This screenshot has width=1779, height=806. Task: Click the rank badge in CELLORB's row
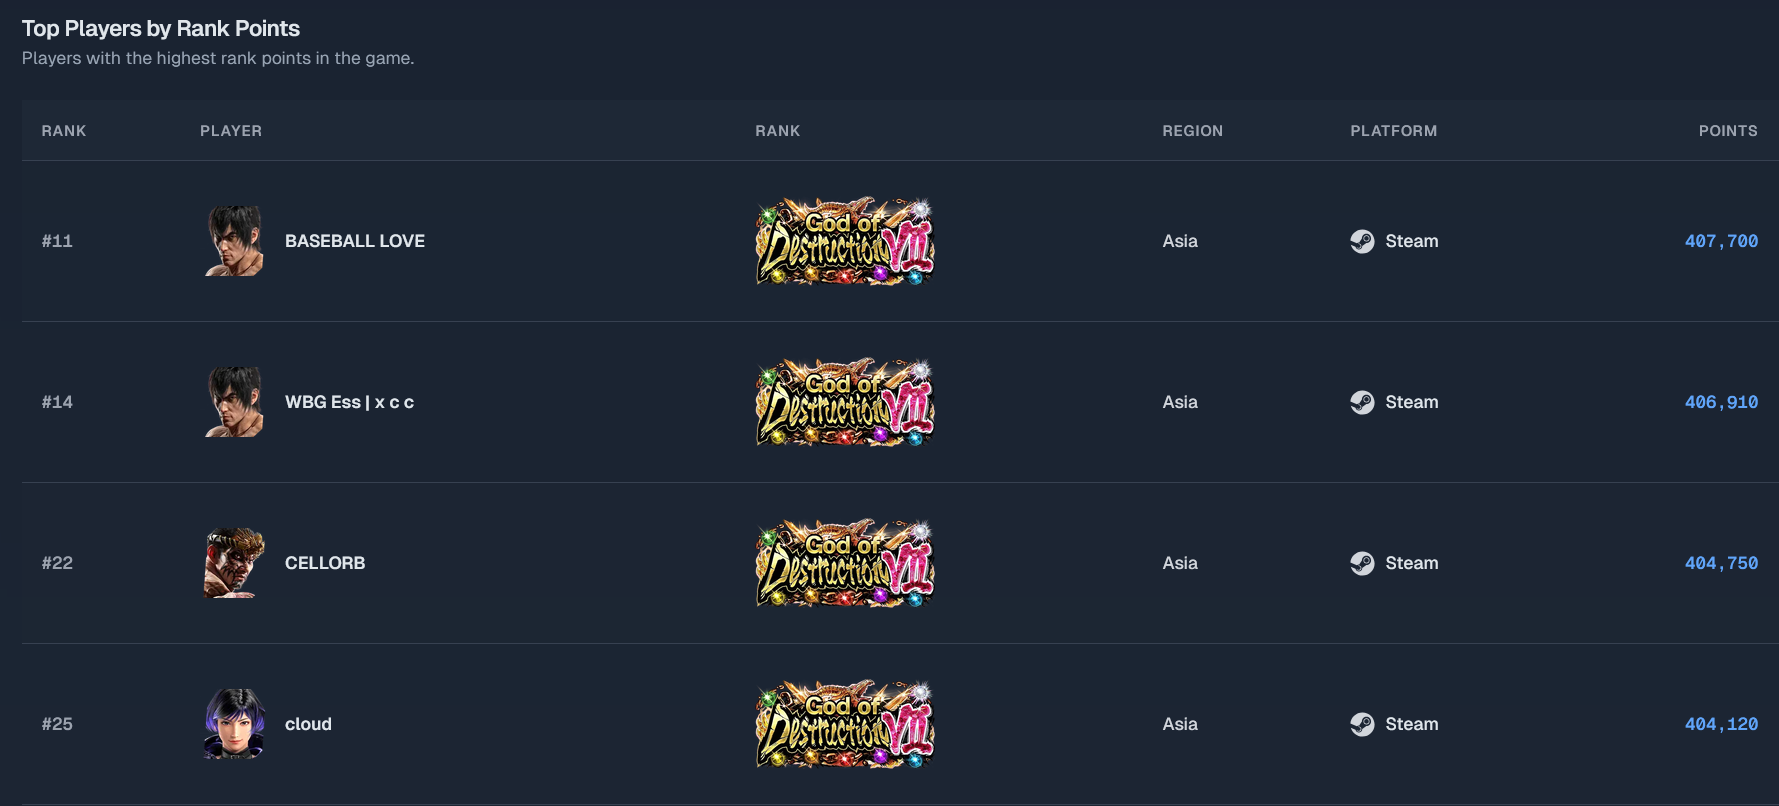click(x=845, y=563)
